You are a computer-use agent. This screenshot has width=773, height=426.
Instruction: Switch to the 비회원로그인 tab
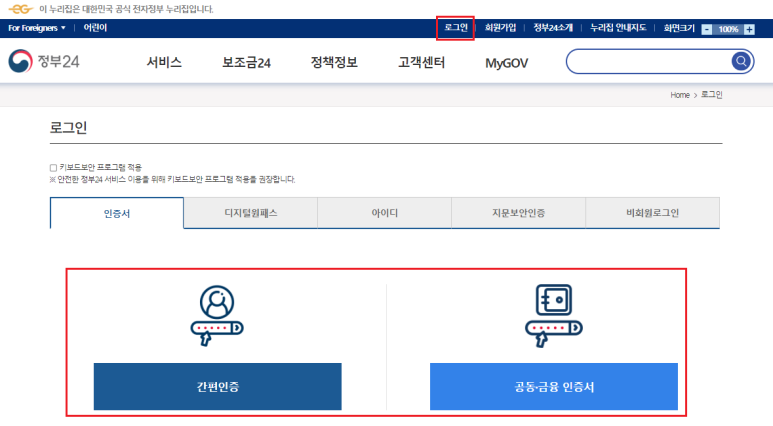point(653,213)
